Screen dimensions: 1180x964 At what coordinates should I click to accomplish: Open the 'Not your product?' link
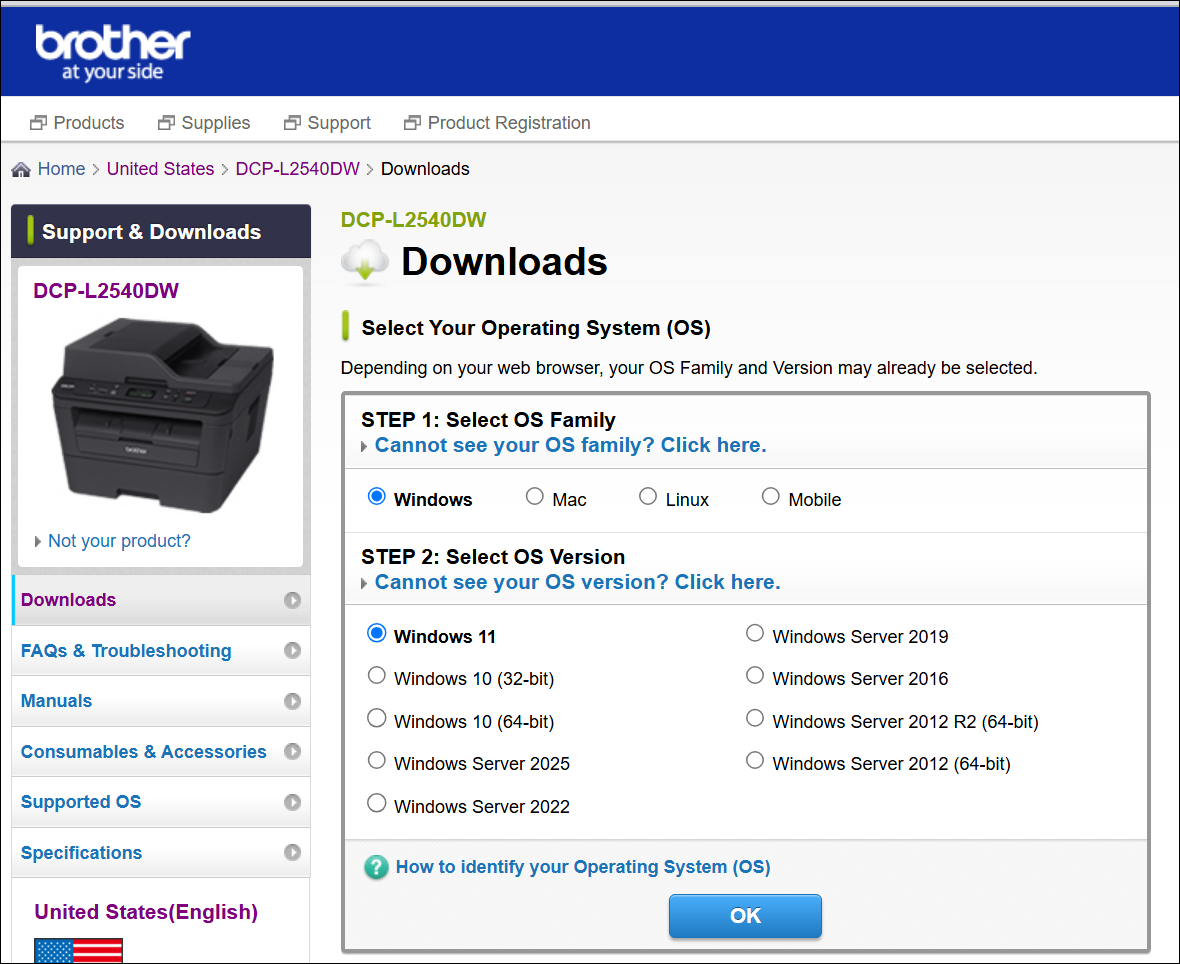(119, 541)
